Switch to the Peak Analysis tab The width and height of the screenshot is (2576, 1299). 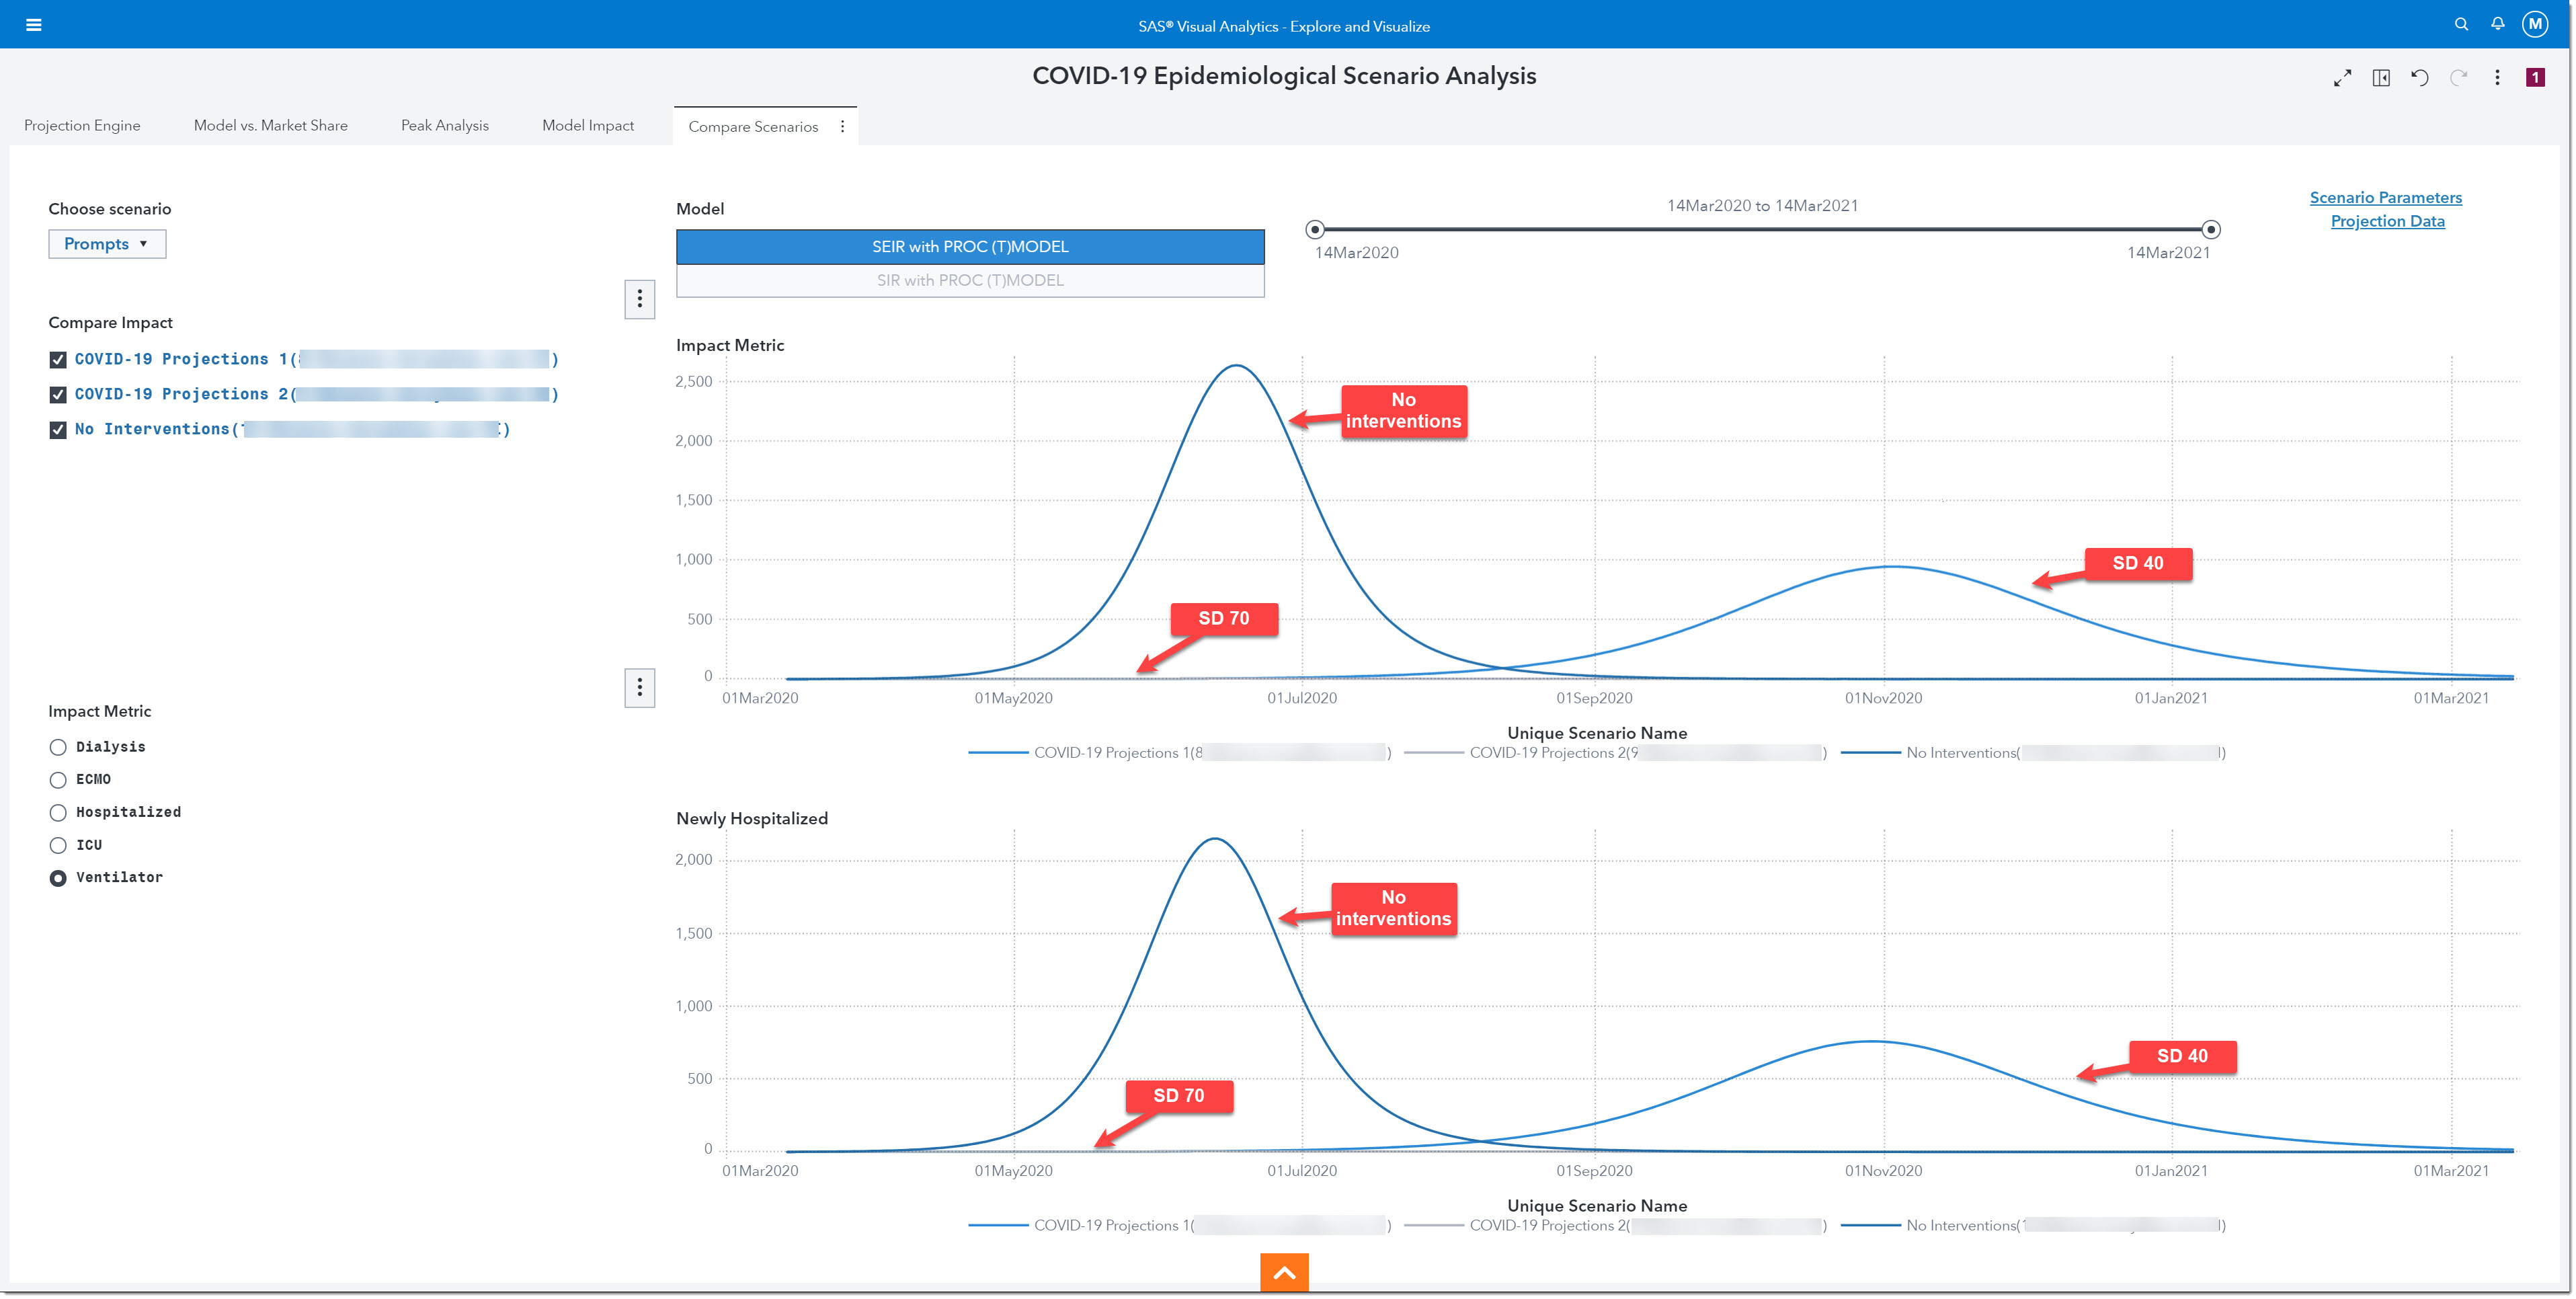tap(444, 125)
